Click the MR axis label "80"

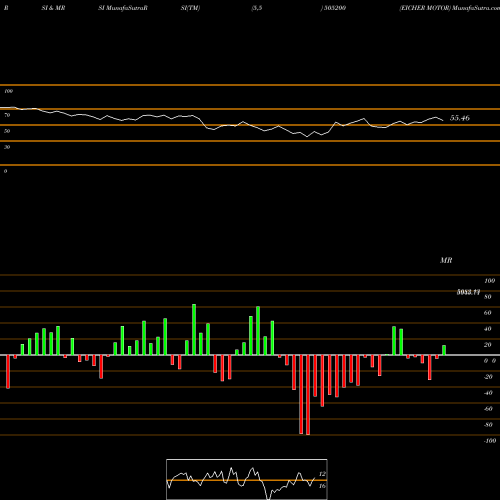click(x=488, y=297)
